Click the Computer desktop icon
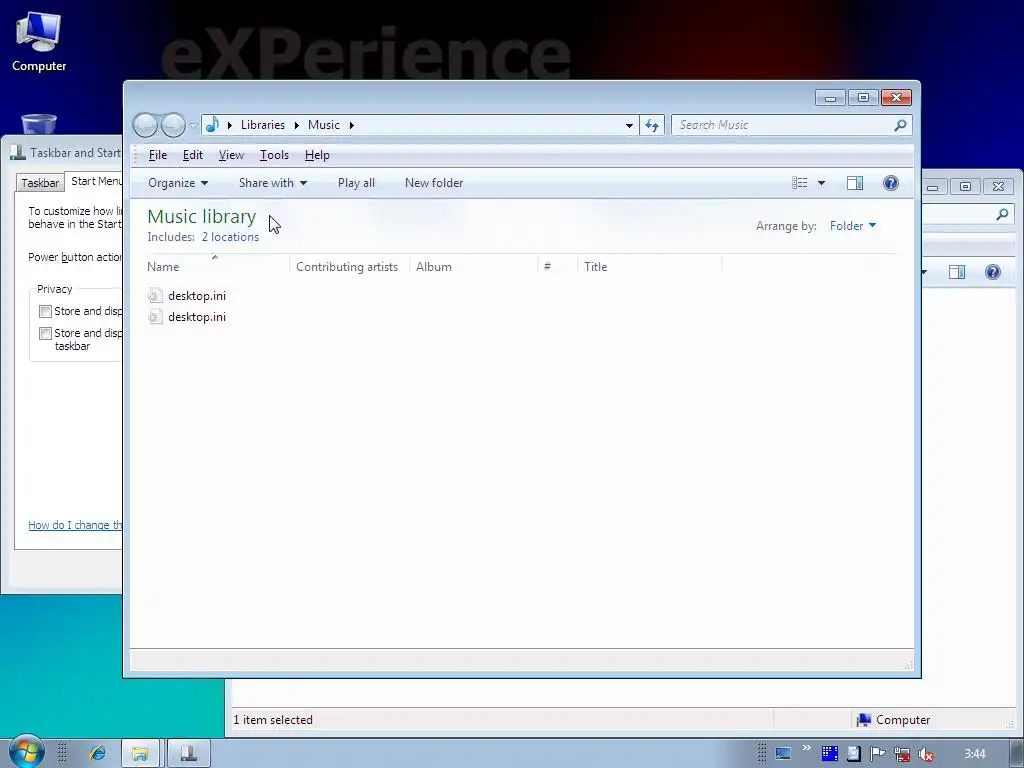Image resolution: width=1024 pixels, height=768 pixels. click(x=39, y=42)
